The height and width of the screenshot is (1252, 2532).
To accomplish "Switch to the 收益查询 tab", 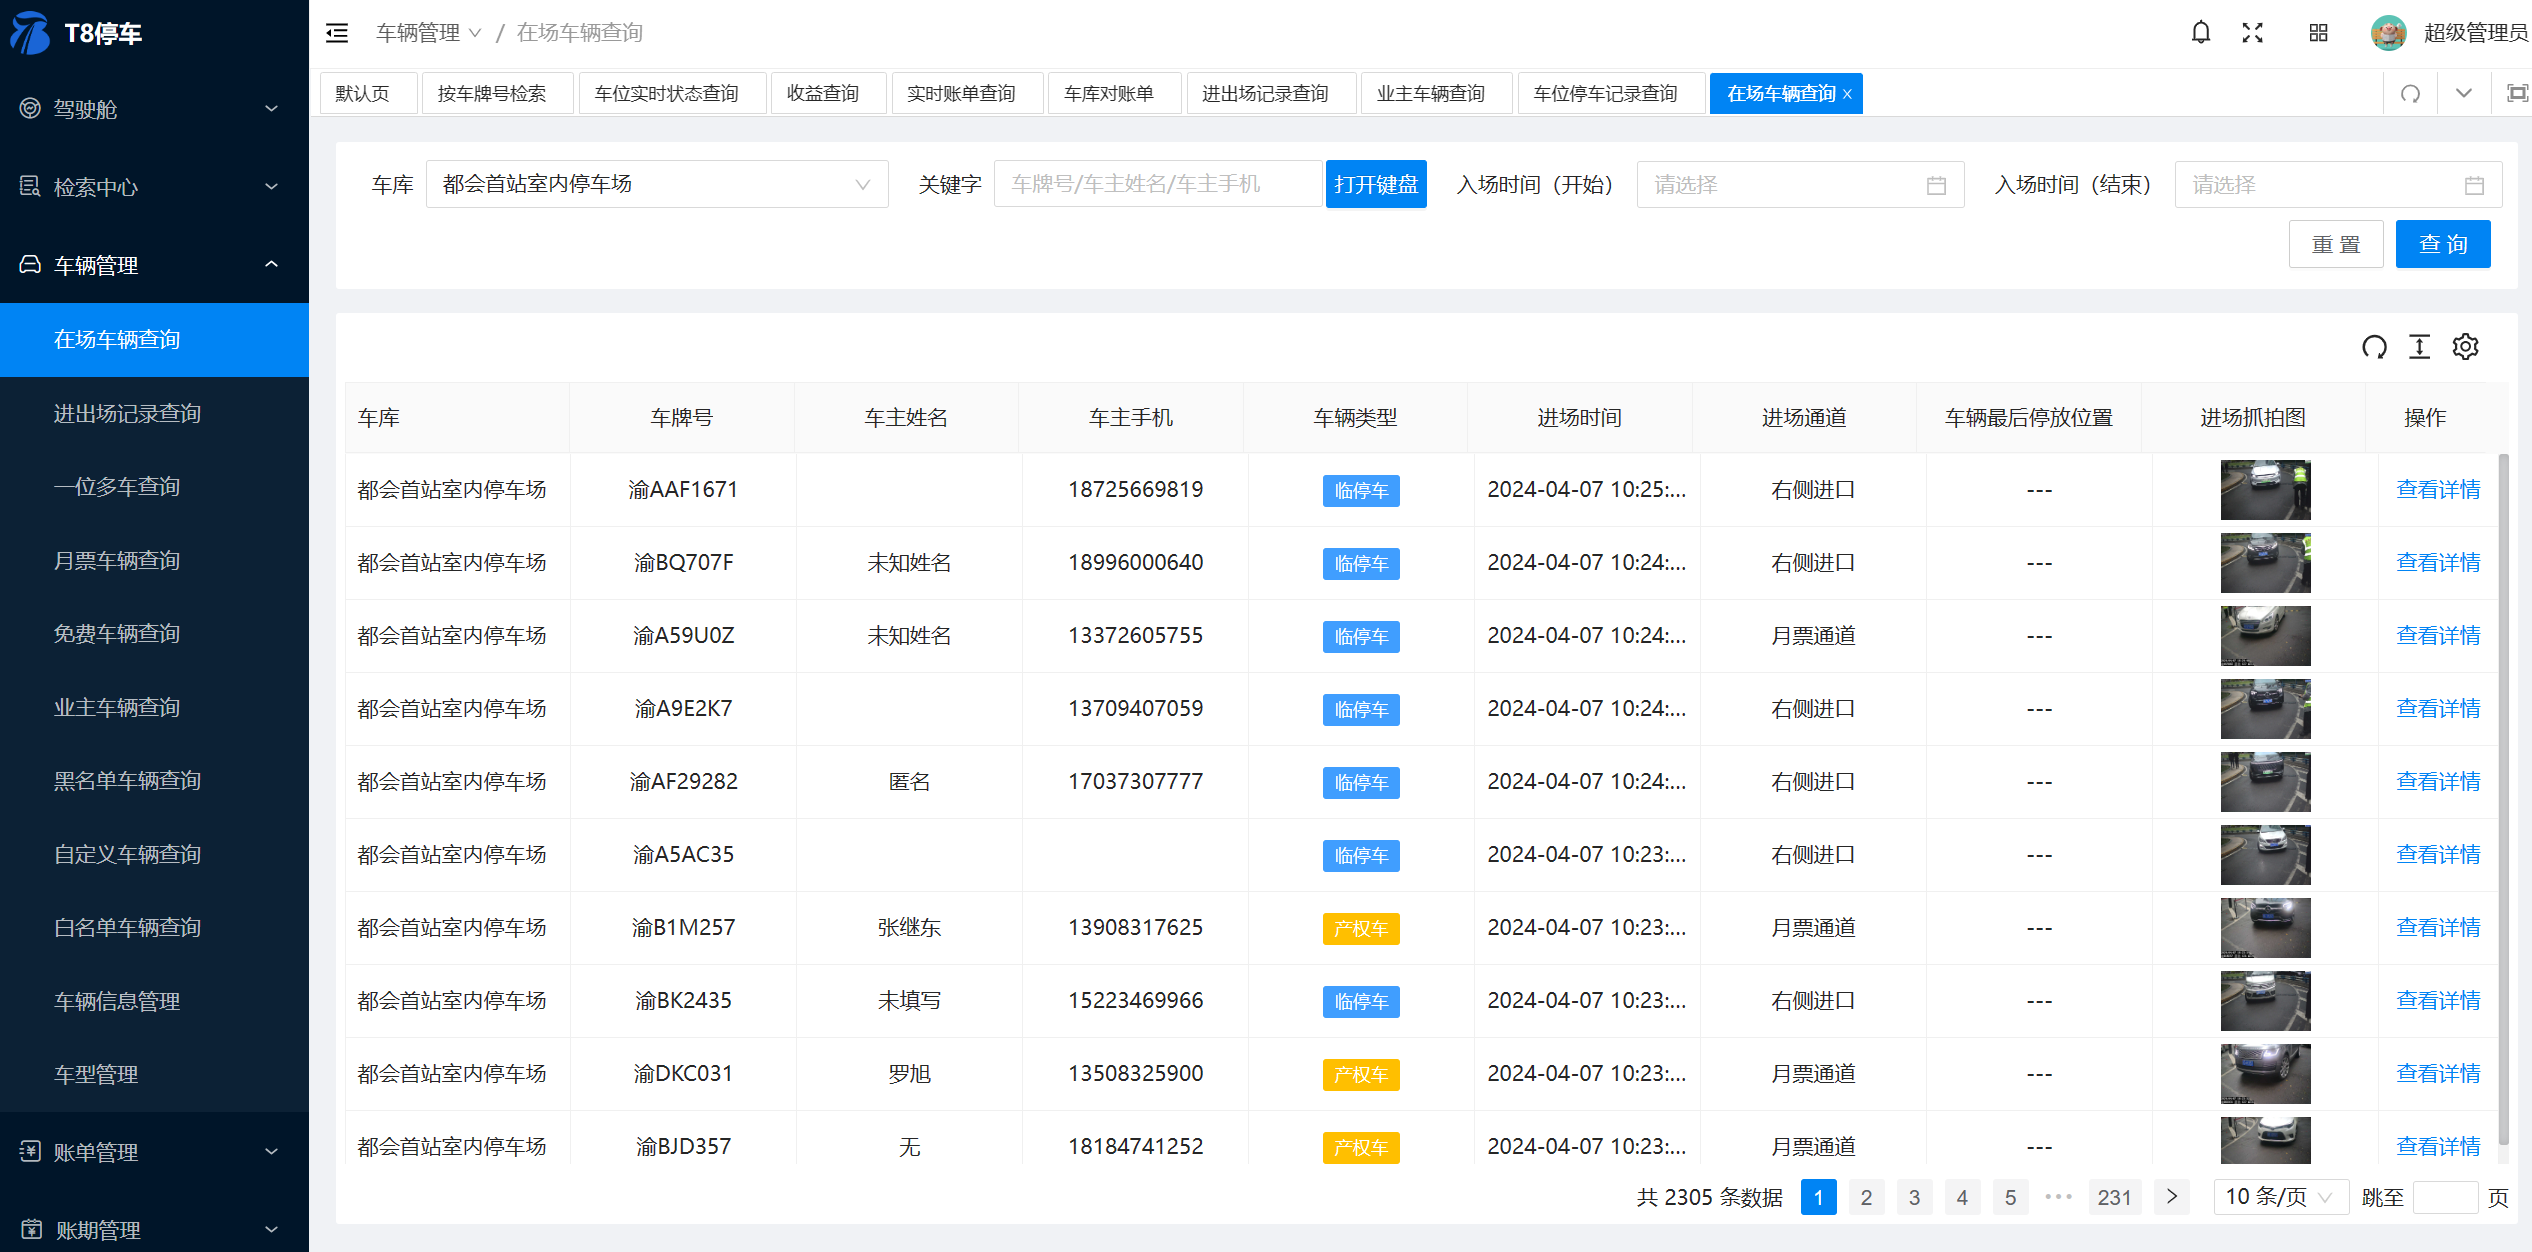I will click(828, 94).
